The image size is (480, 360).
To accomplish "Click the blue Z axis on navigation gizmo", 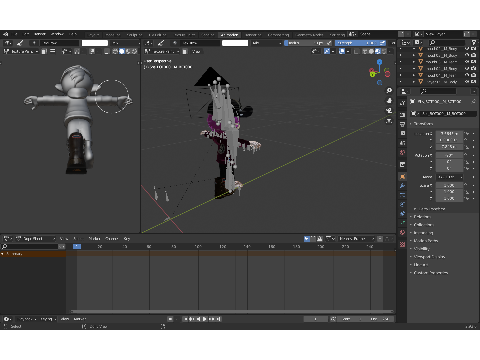I will pos(379,62).
